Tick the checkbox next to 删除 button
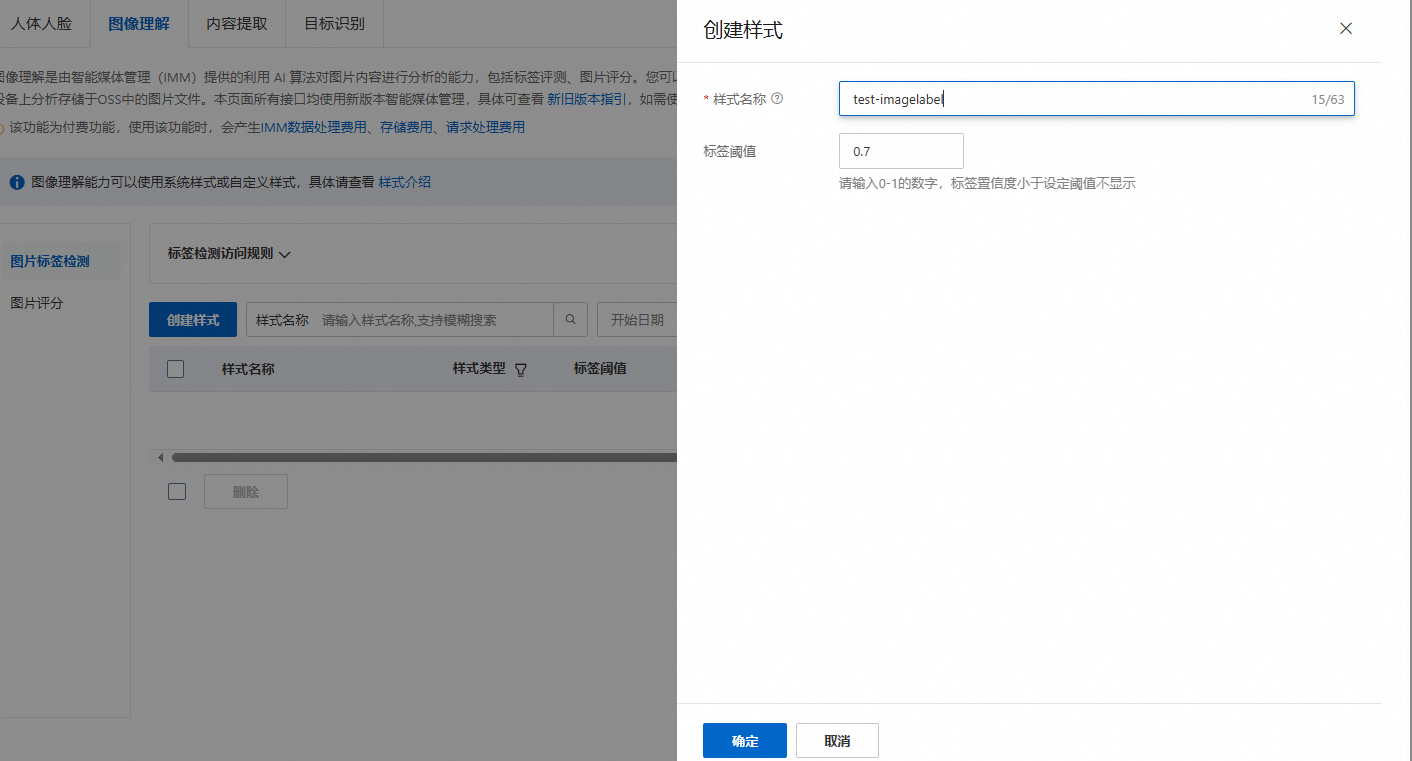1412x761 pixels. [177, 492]
